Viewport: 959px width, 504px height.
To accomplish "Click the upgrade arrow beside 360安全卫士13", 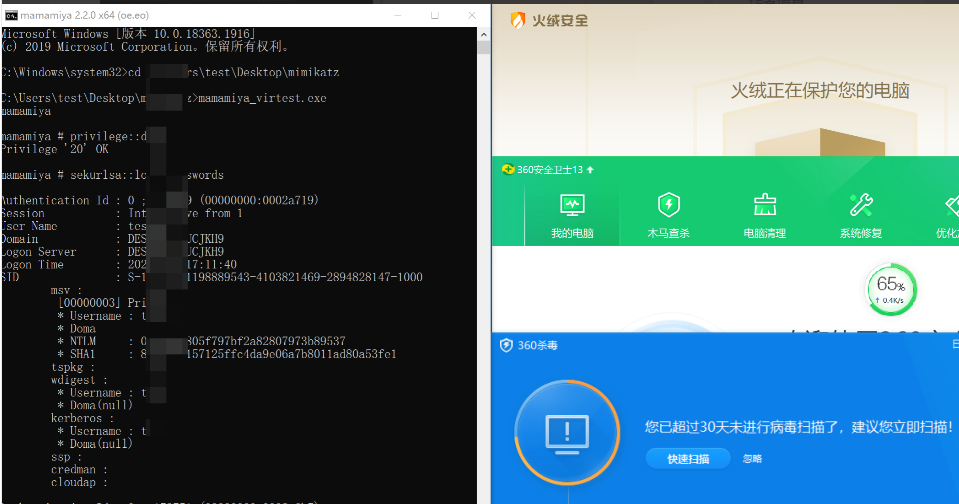I will tap(590, 169).
